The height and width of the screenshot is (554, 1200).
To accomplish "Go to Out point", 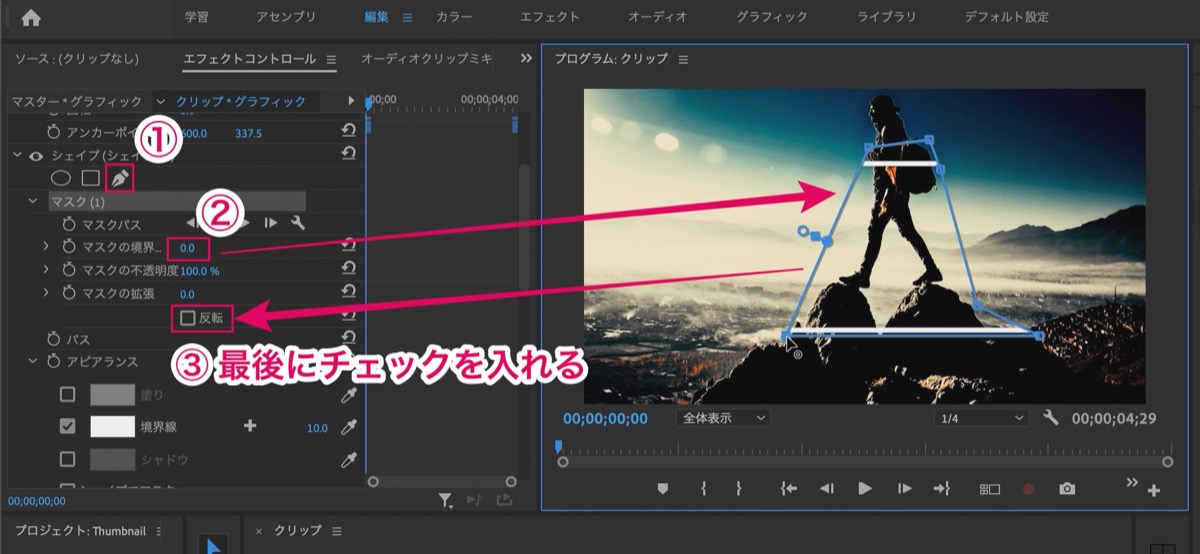I will click(941, 488).
